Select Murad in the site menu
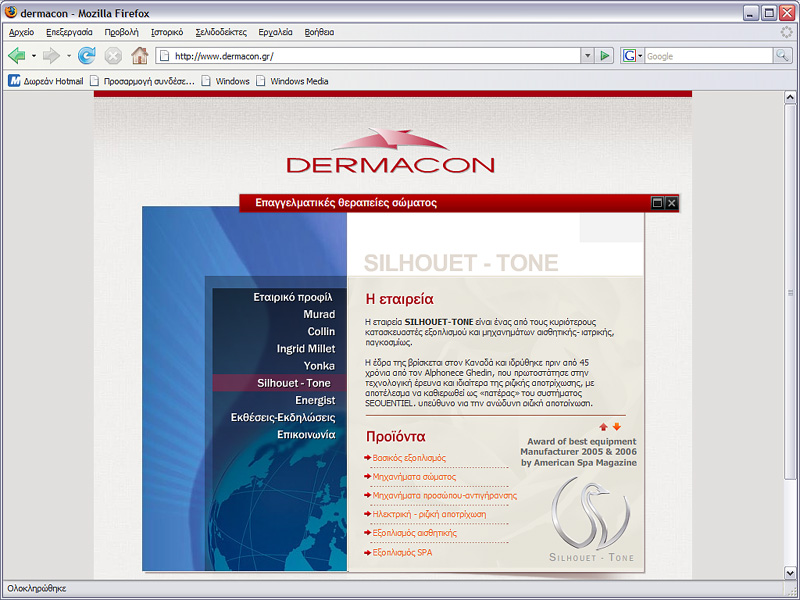Image resolution: width=800 pixels, height=600 pixels. [x=319, y=314]
